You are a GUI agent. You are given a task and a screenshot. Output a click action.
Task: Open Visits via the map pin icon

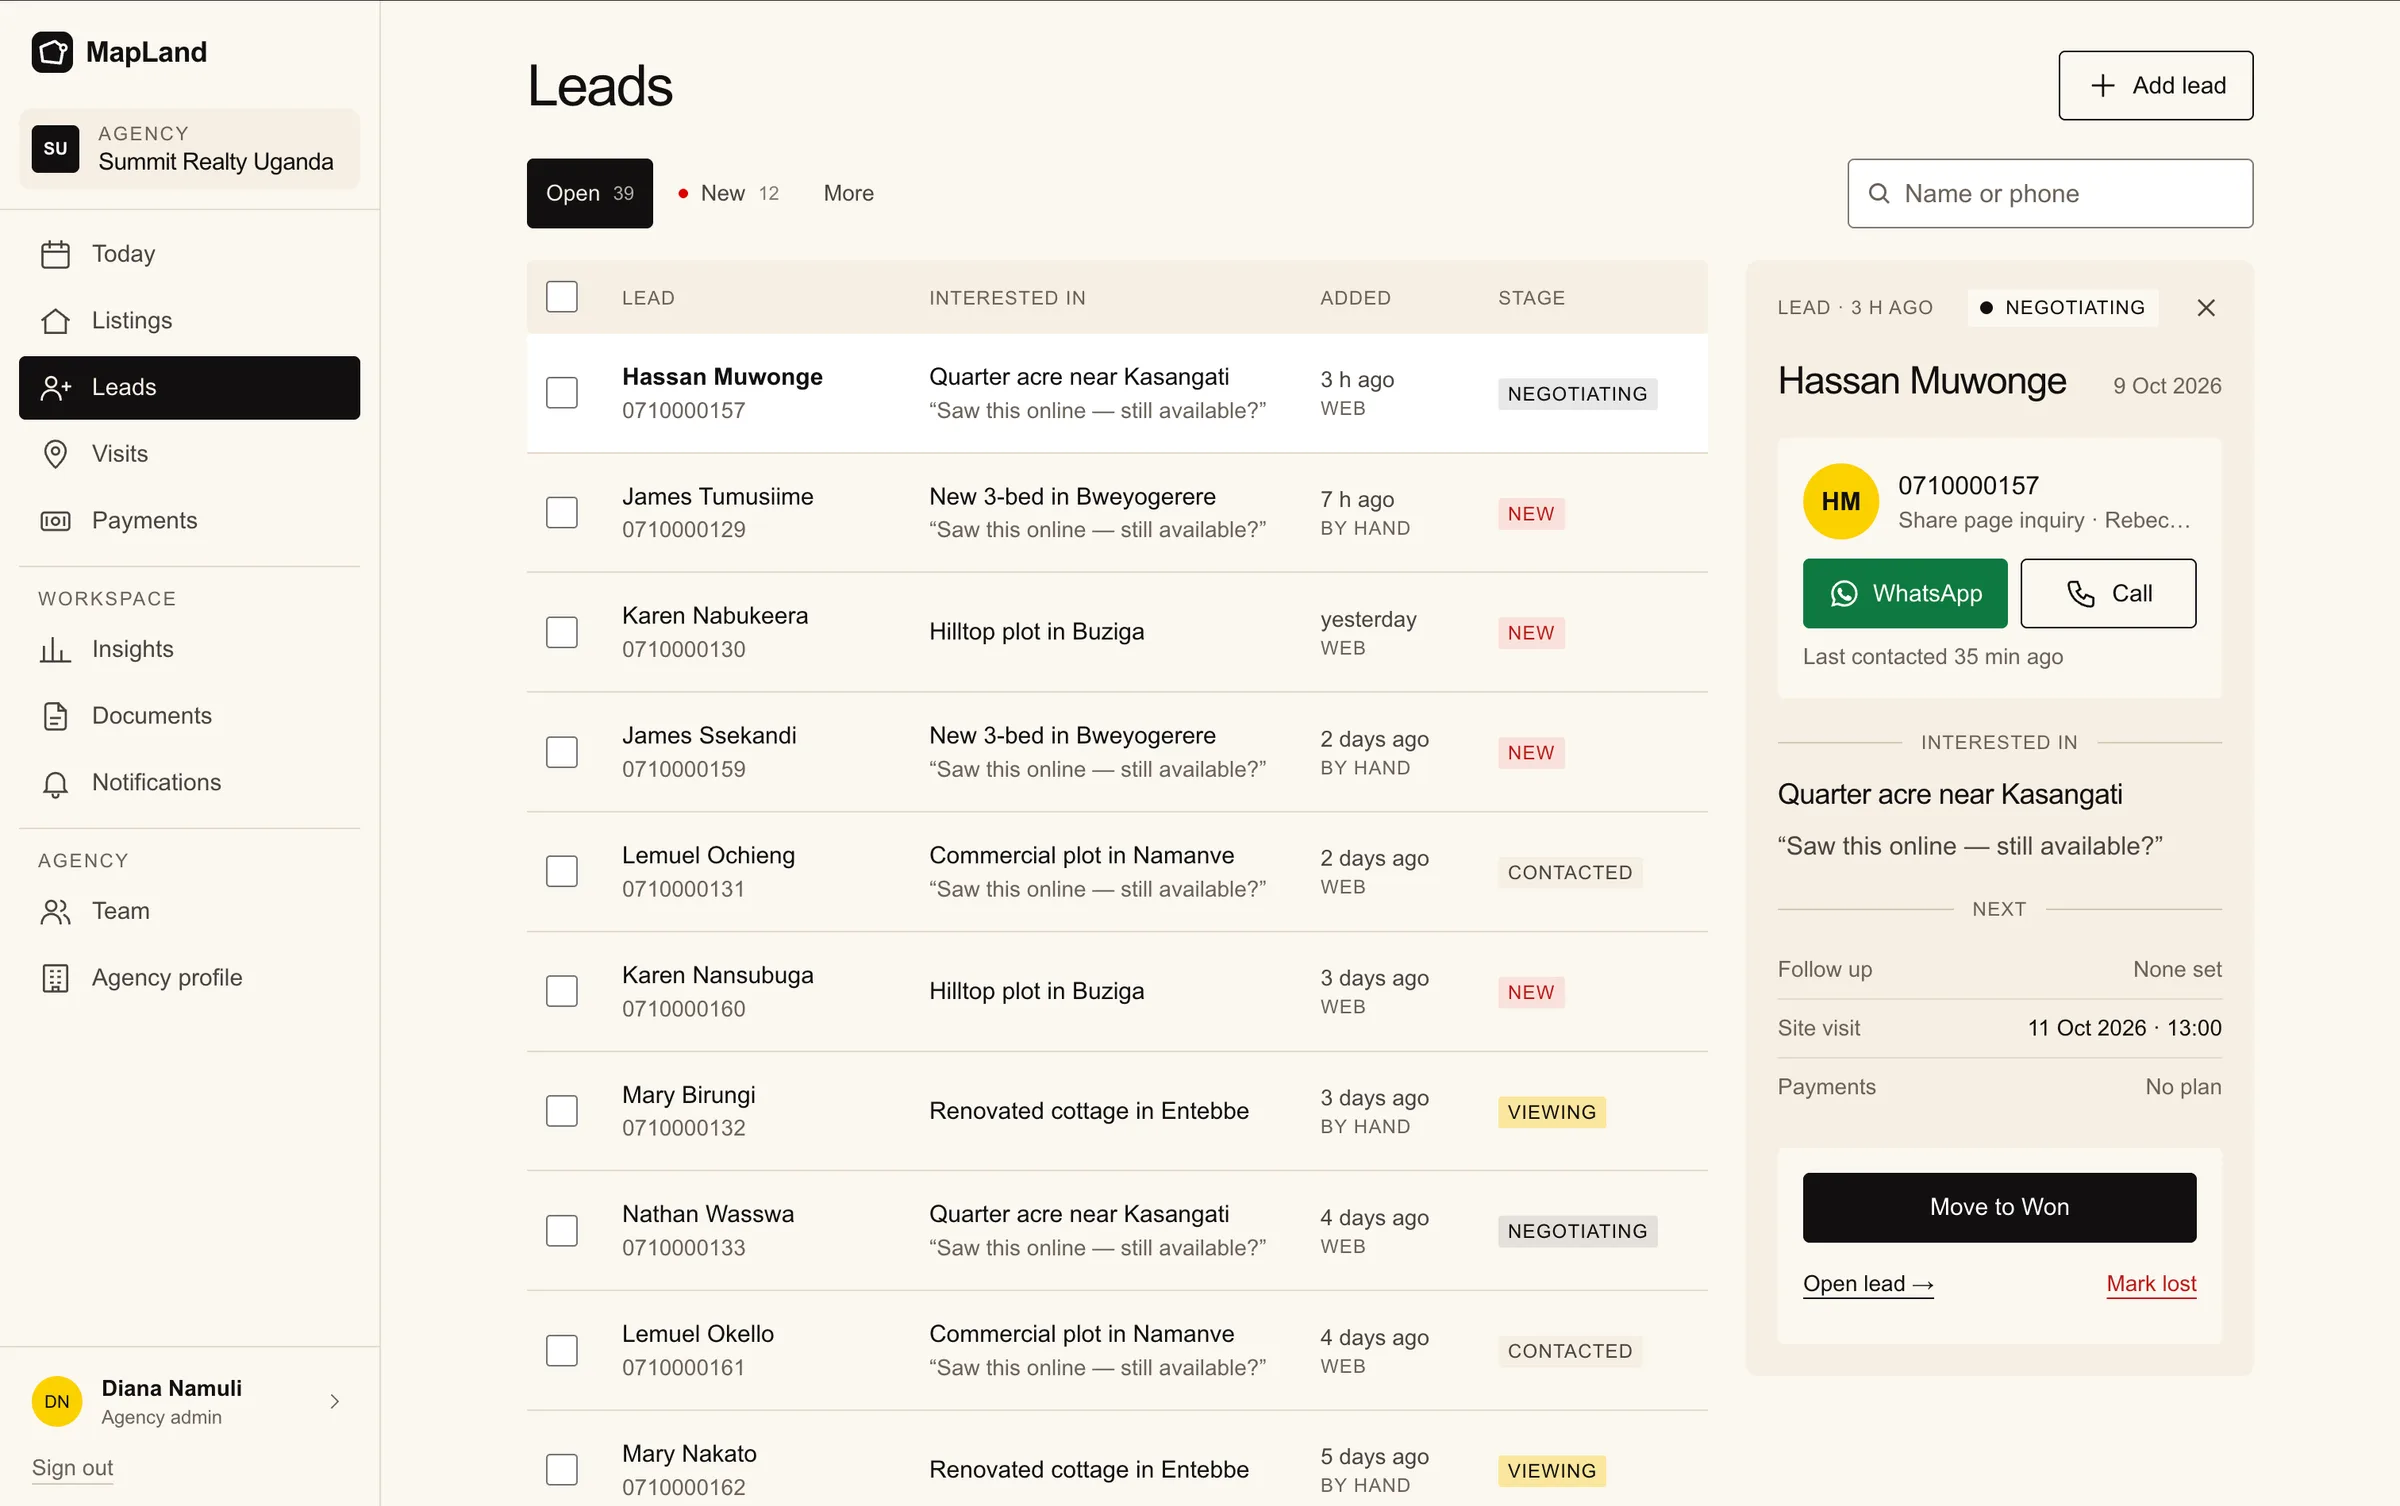tap(55, 454)
